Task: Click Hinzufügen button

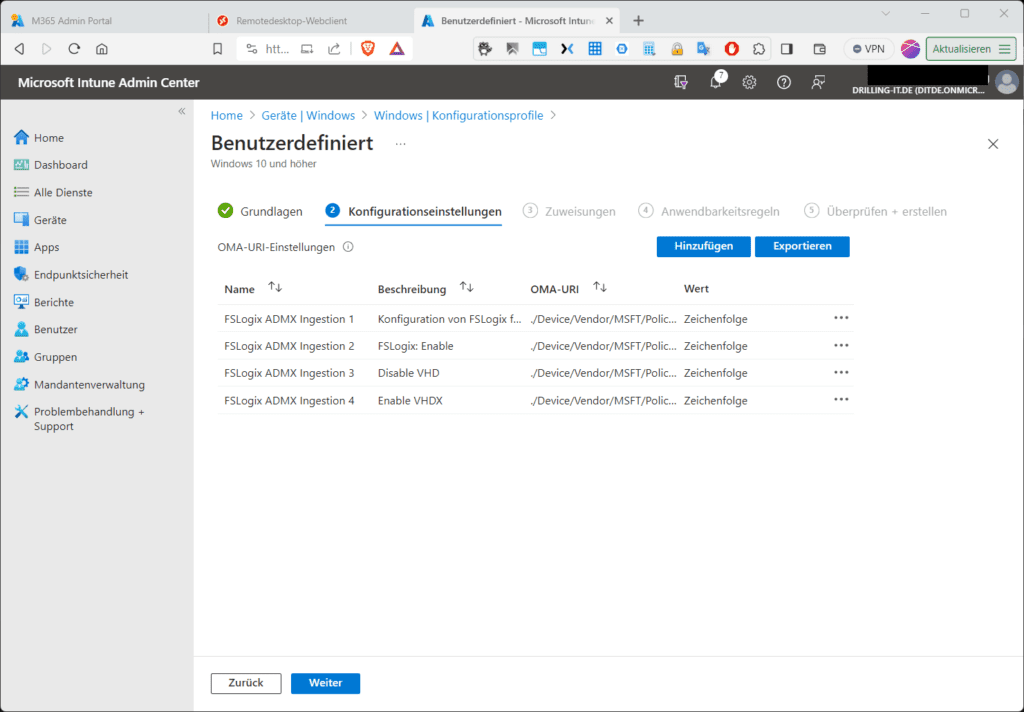Action: 703,246
